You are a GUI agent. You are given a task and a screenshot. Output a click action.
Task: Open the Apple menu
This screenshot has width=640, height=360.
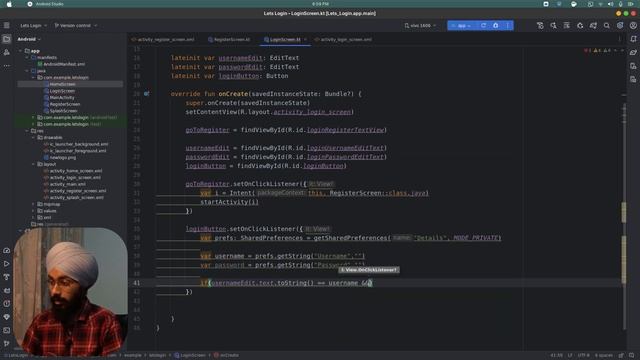click(x=9, y=4)
